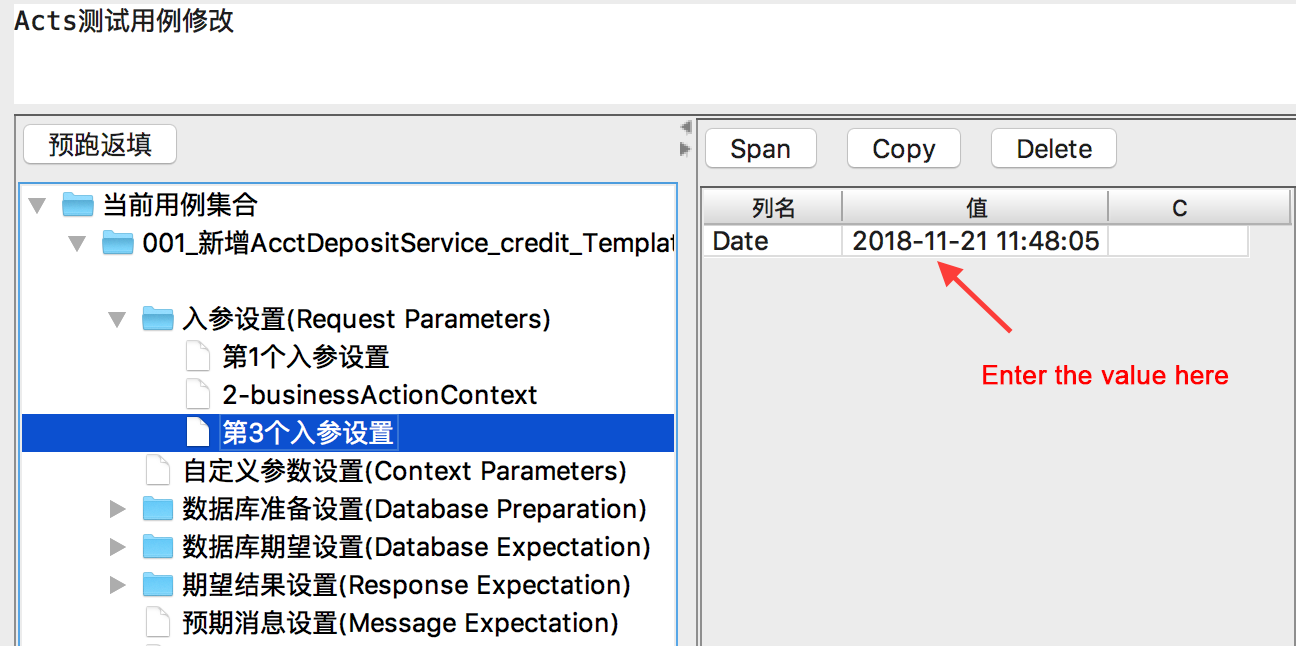Click the 数据库准备设置 folder icon
Image resolution: width=1296 pixels, height=646 pixels.
[158, 509]
